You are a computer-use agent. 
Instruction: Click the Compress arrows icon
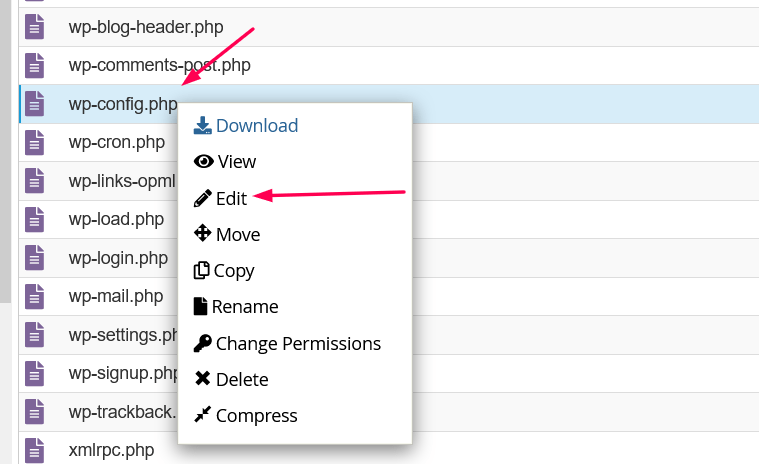pos(202,414)
